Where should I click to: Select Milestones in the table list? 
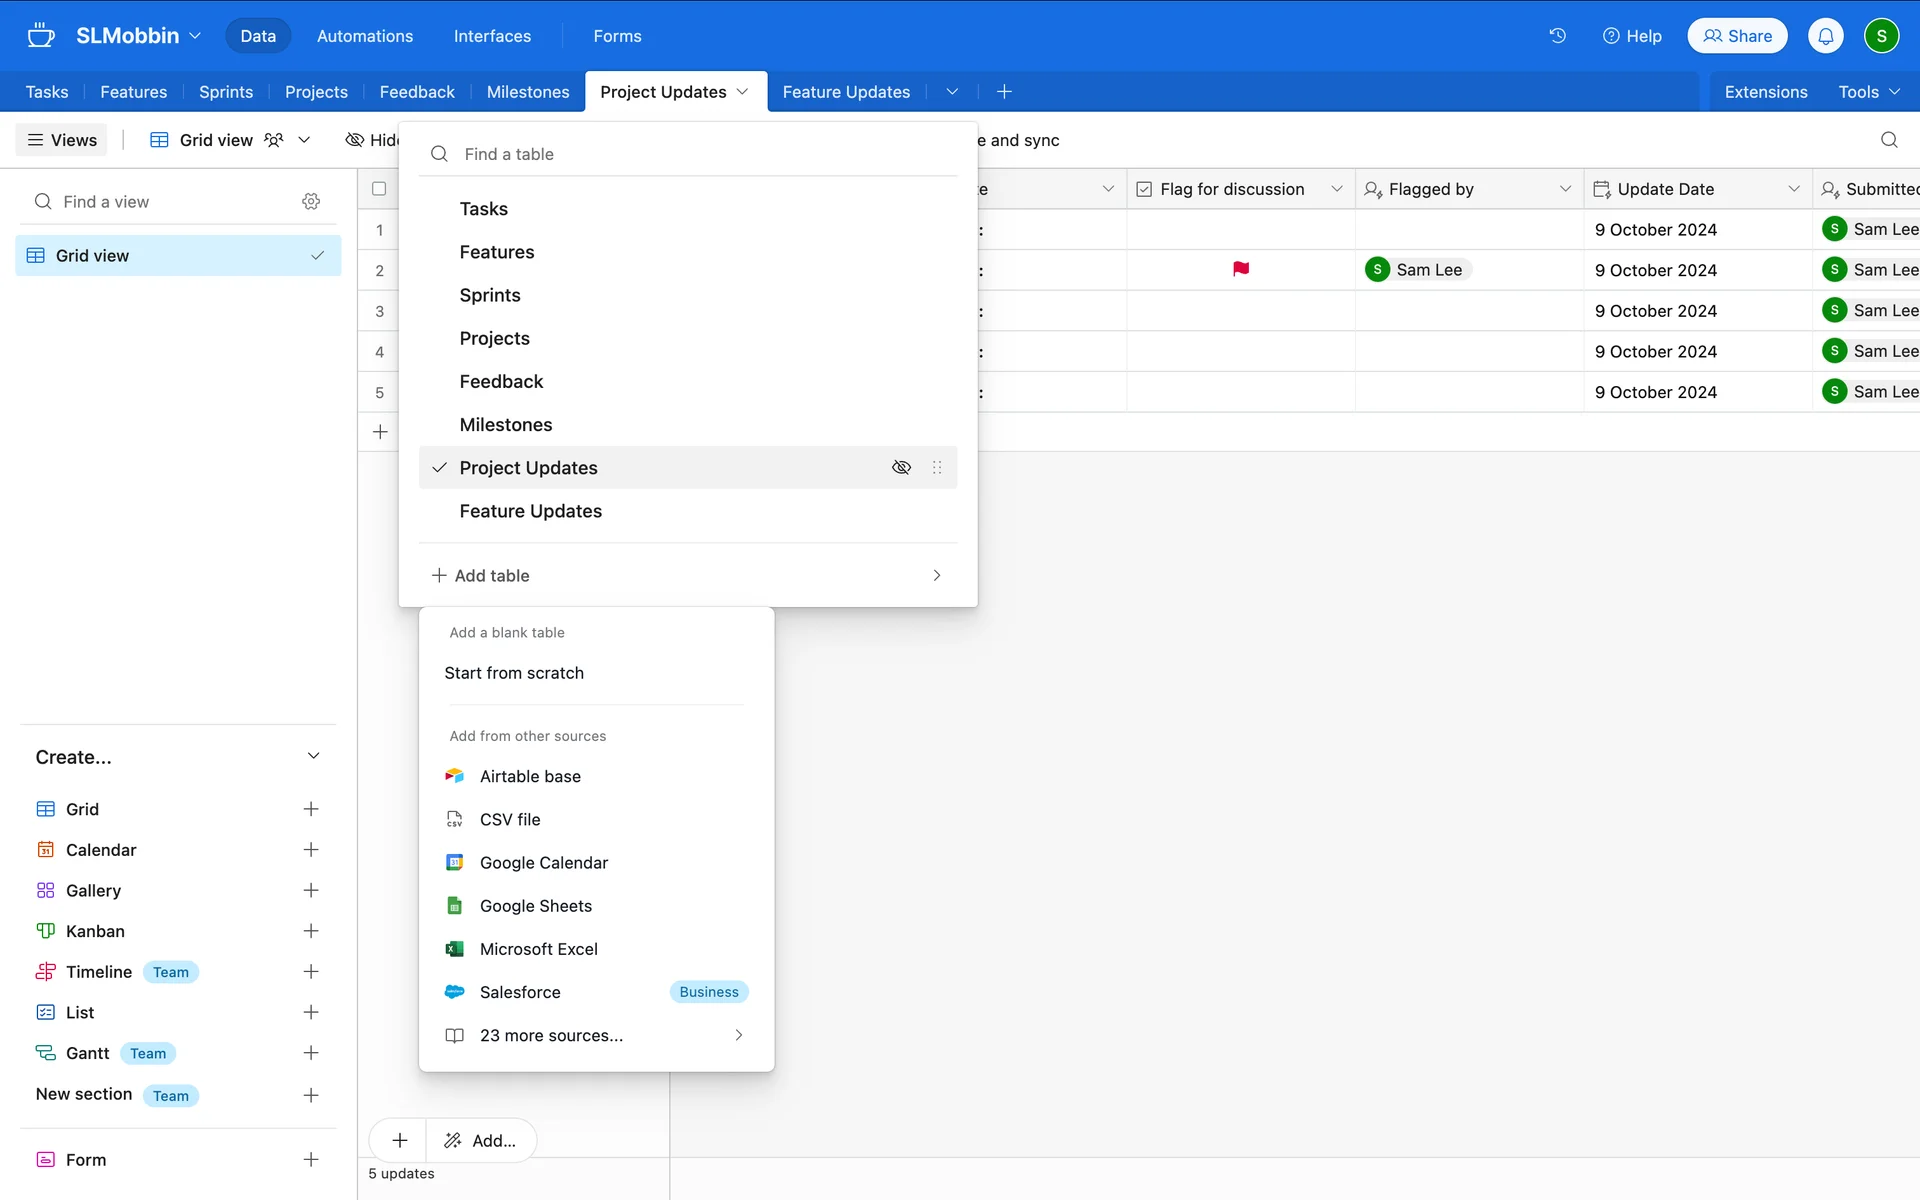tap(506, 425)
